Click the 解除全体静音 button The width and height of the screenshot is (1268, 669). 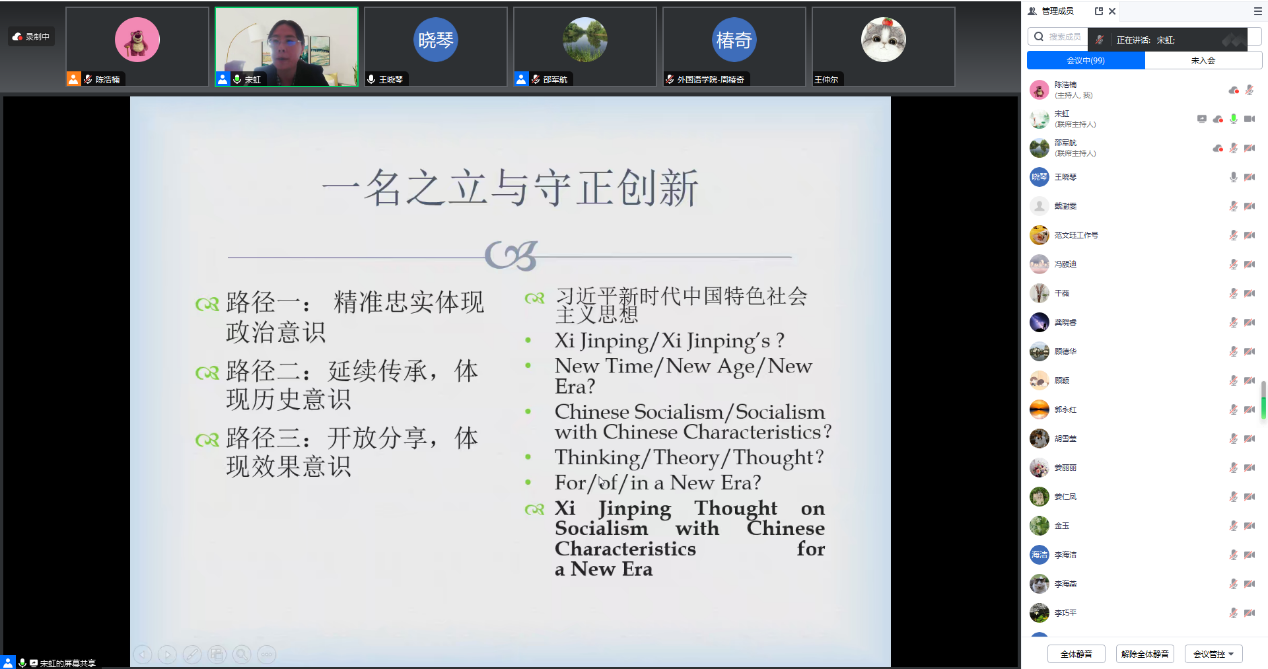1145,654
